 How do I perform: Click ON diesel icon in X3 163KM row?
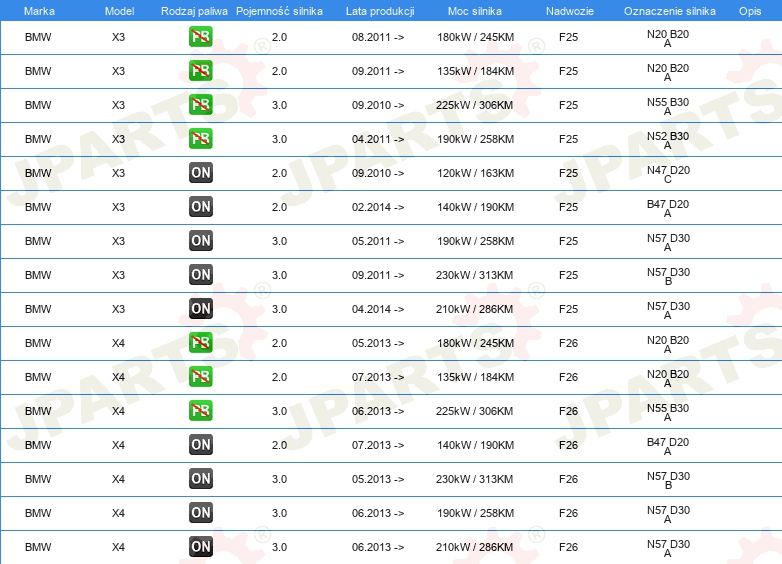(x=200, y=173)
